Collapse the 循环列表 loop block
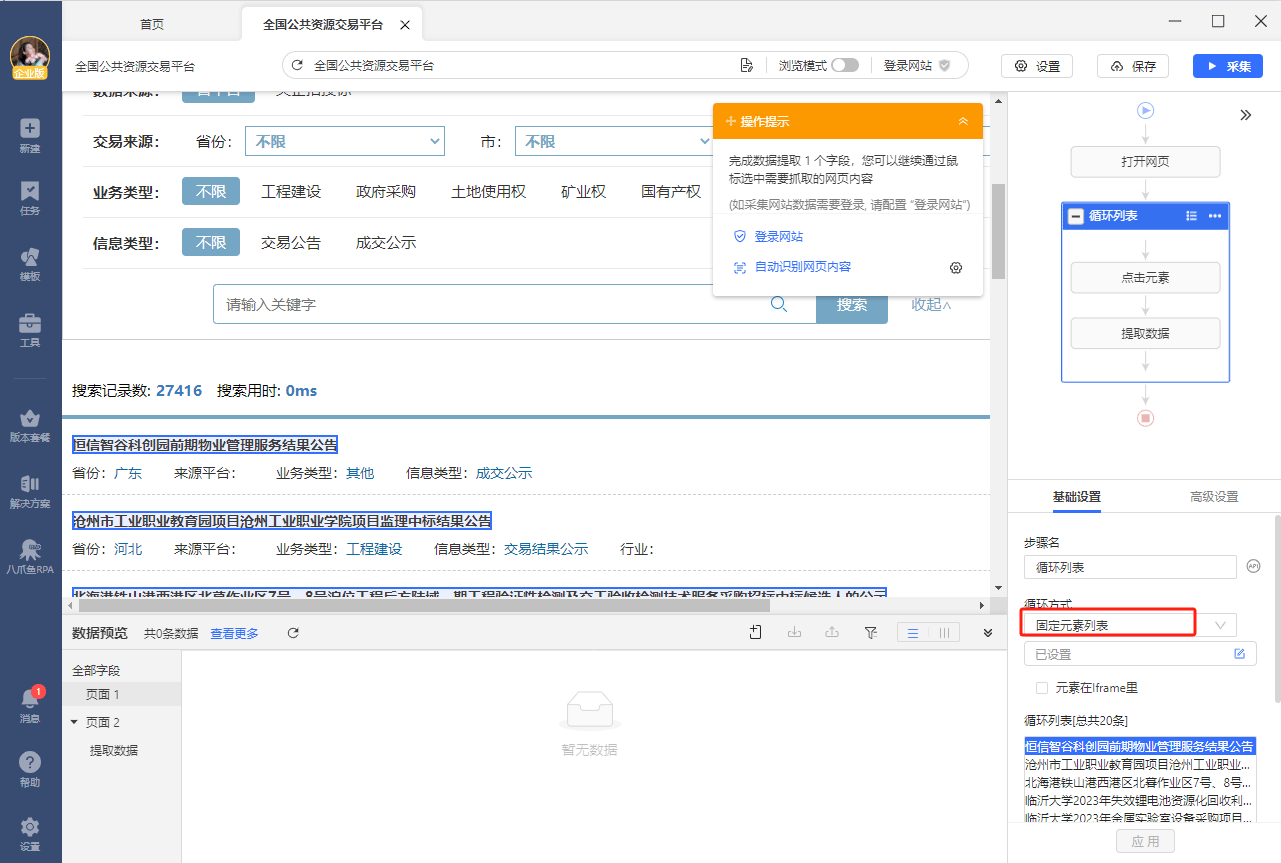 click(1076, 216)
